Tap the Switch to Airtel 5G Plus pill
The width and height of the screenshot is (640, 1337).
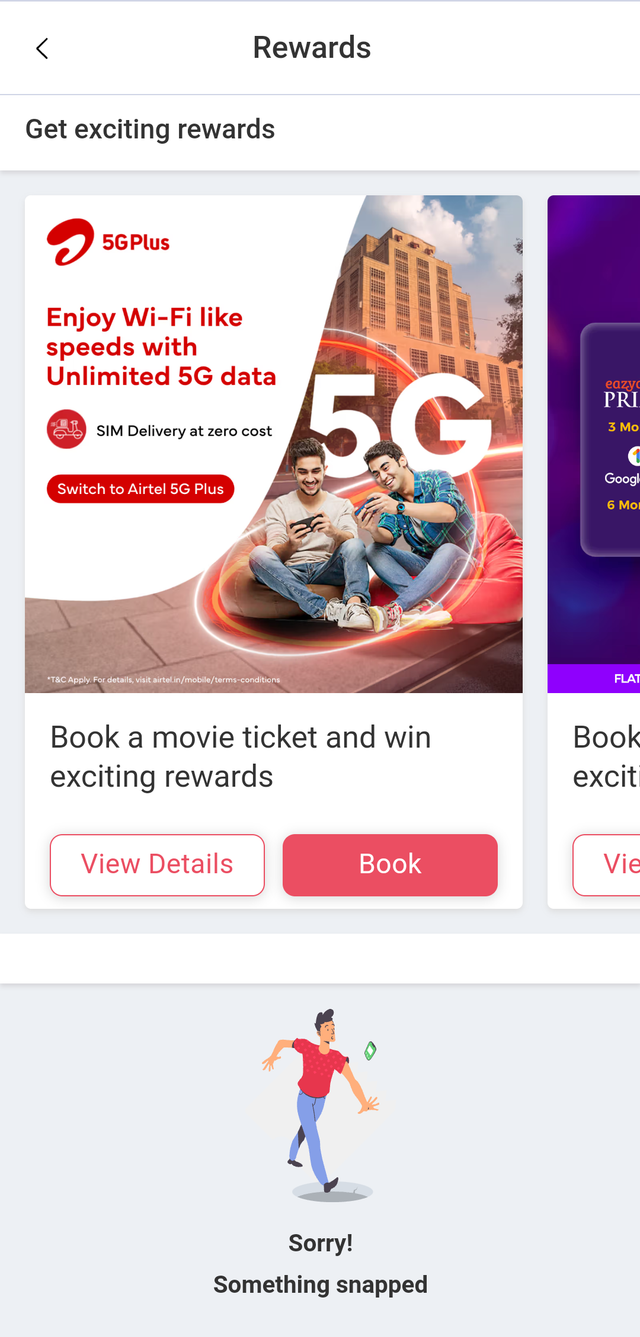pyautogui.click(x=140, y=489)
